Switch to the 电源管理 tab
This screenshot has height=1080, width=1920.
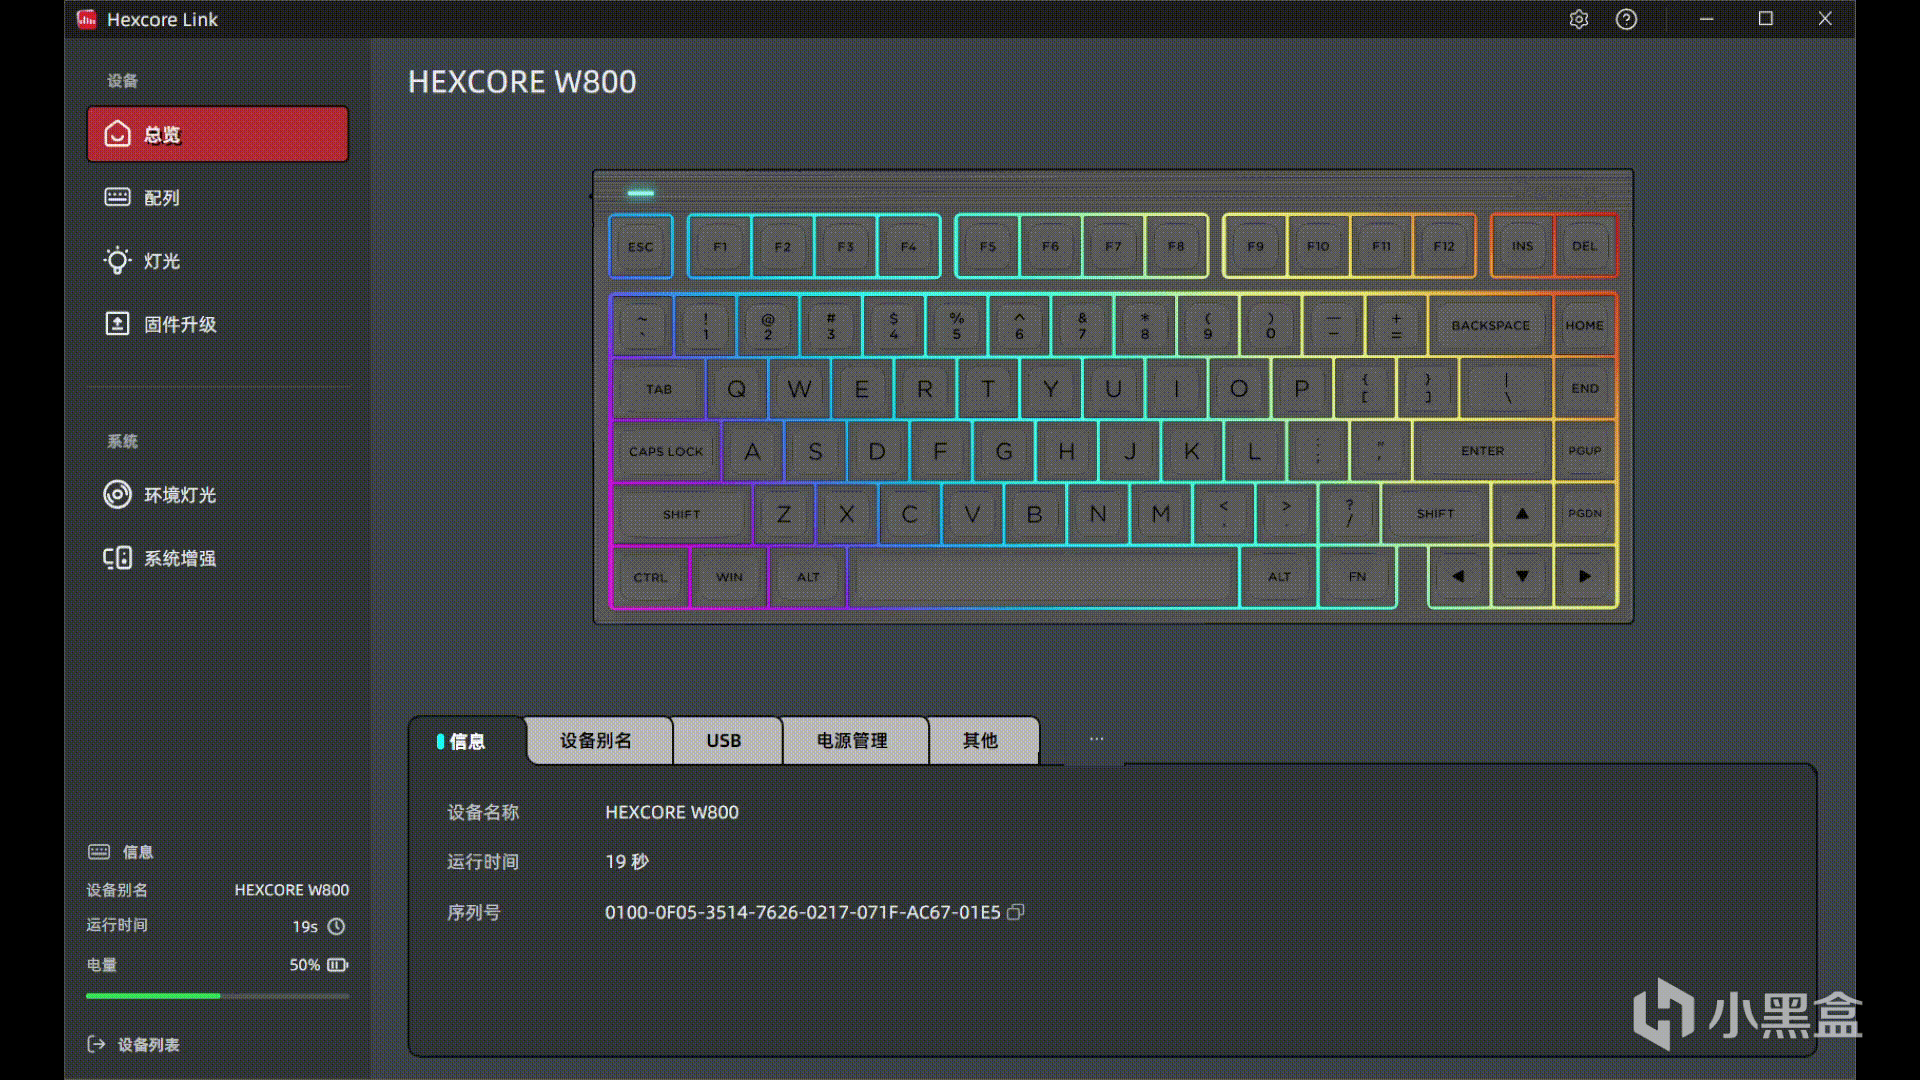854,741
